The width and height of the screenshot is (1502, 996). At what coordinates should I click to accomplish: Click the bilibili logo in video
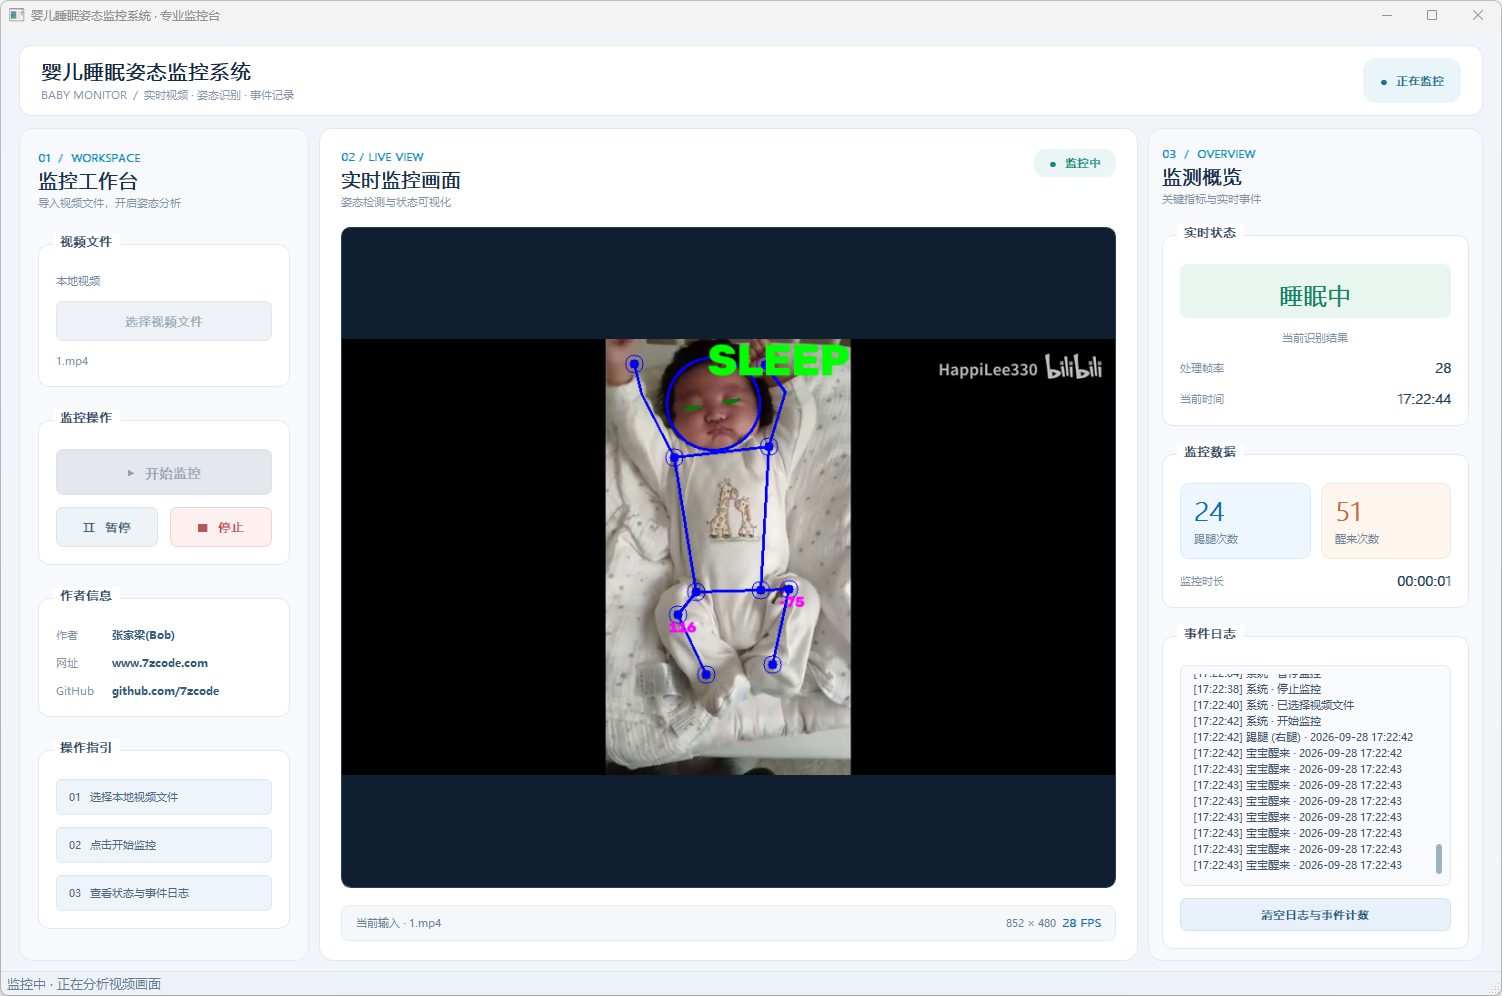pyautogui.click(x=1074, y=367)
